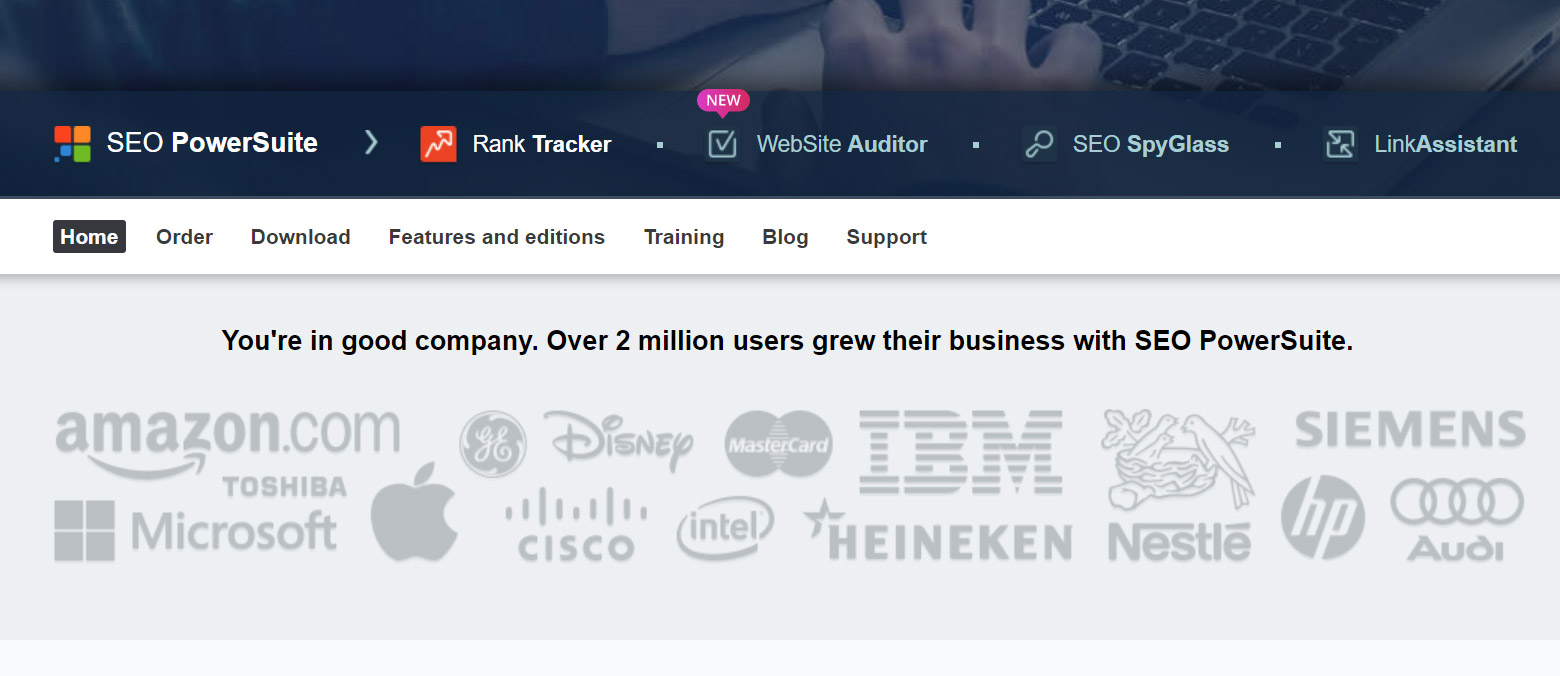Click the HP circular logo
Screen dimensions: 1560x676
click(x=1322, y=517)
